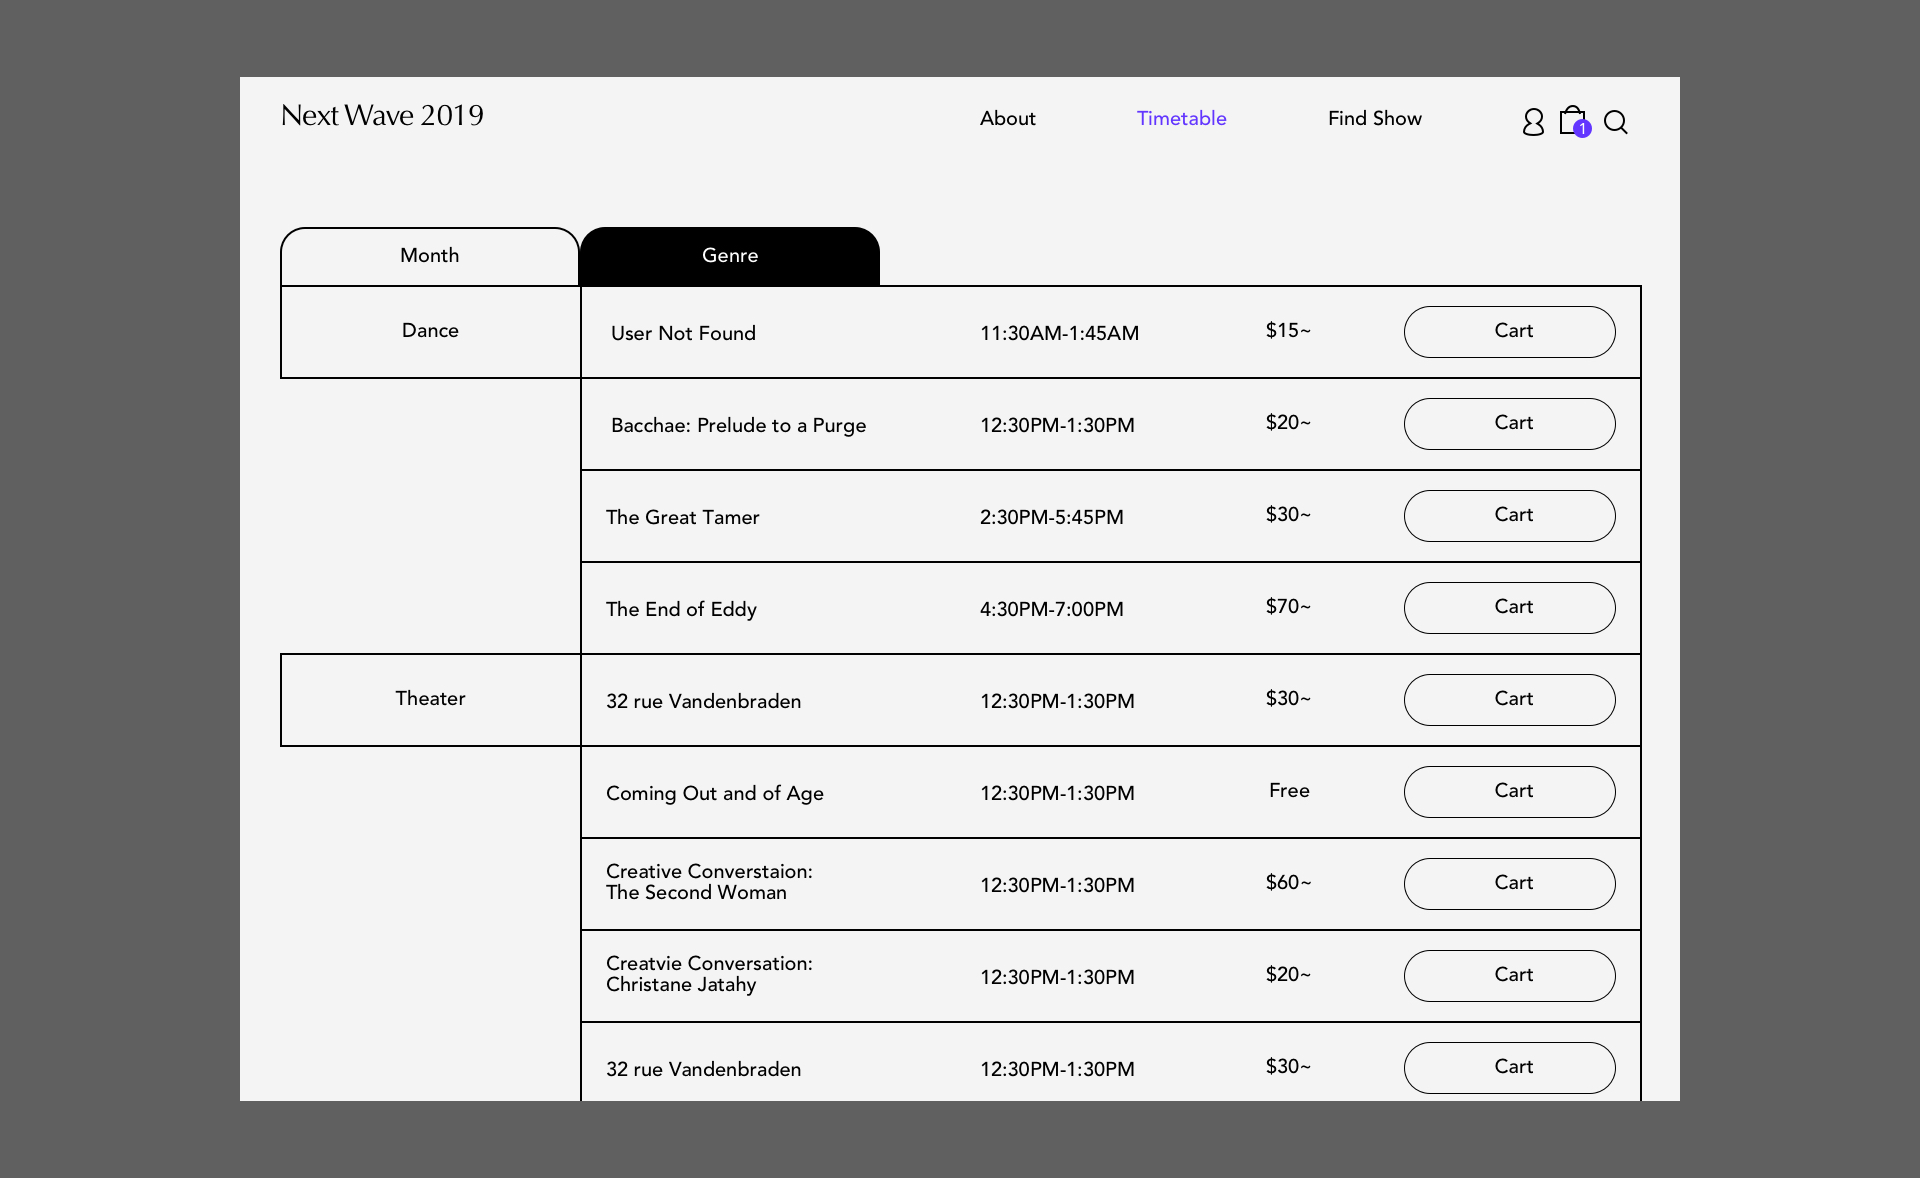Open the shopping bag cart icon
The height and width of the screenshot is (1178, 1920).
tap(1572, 121)
